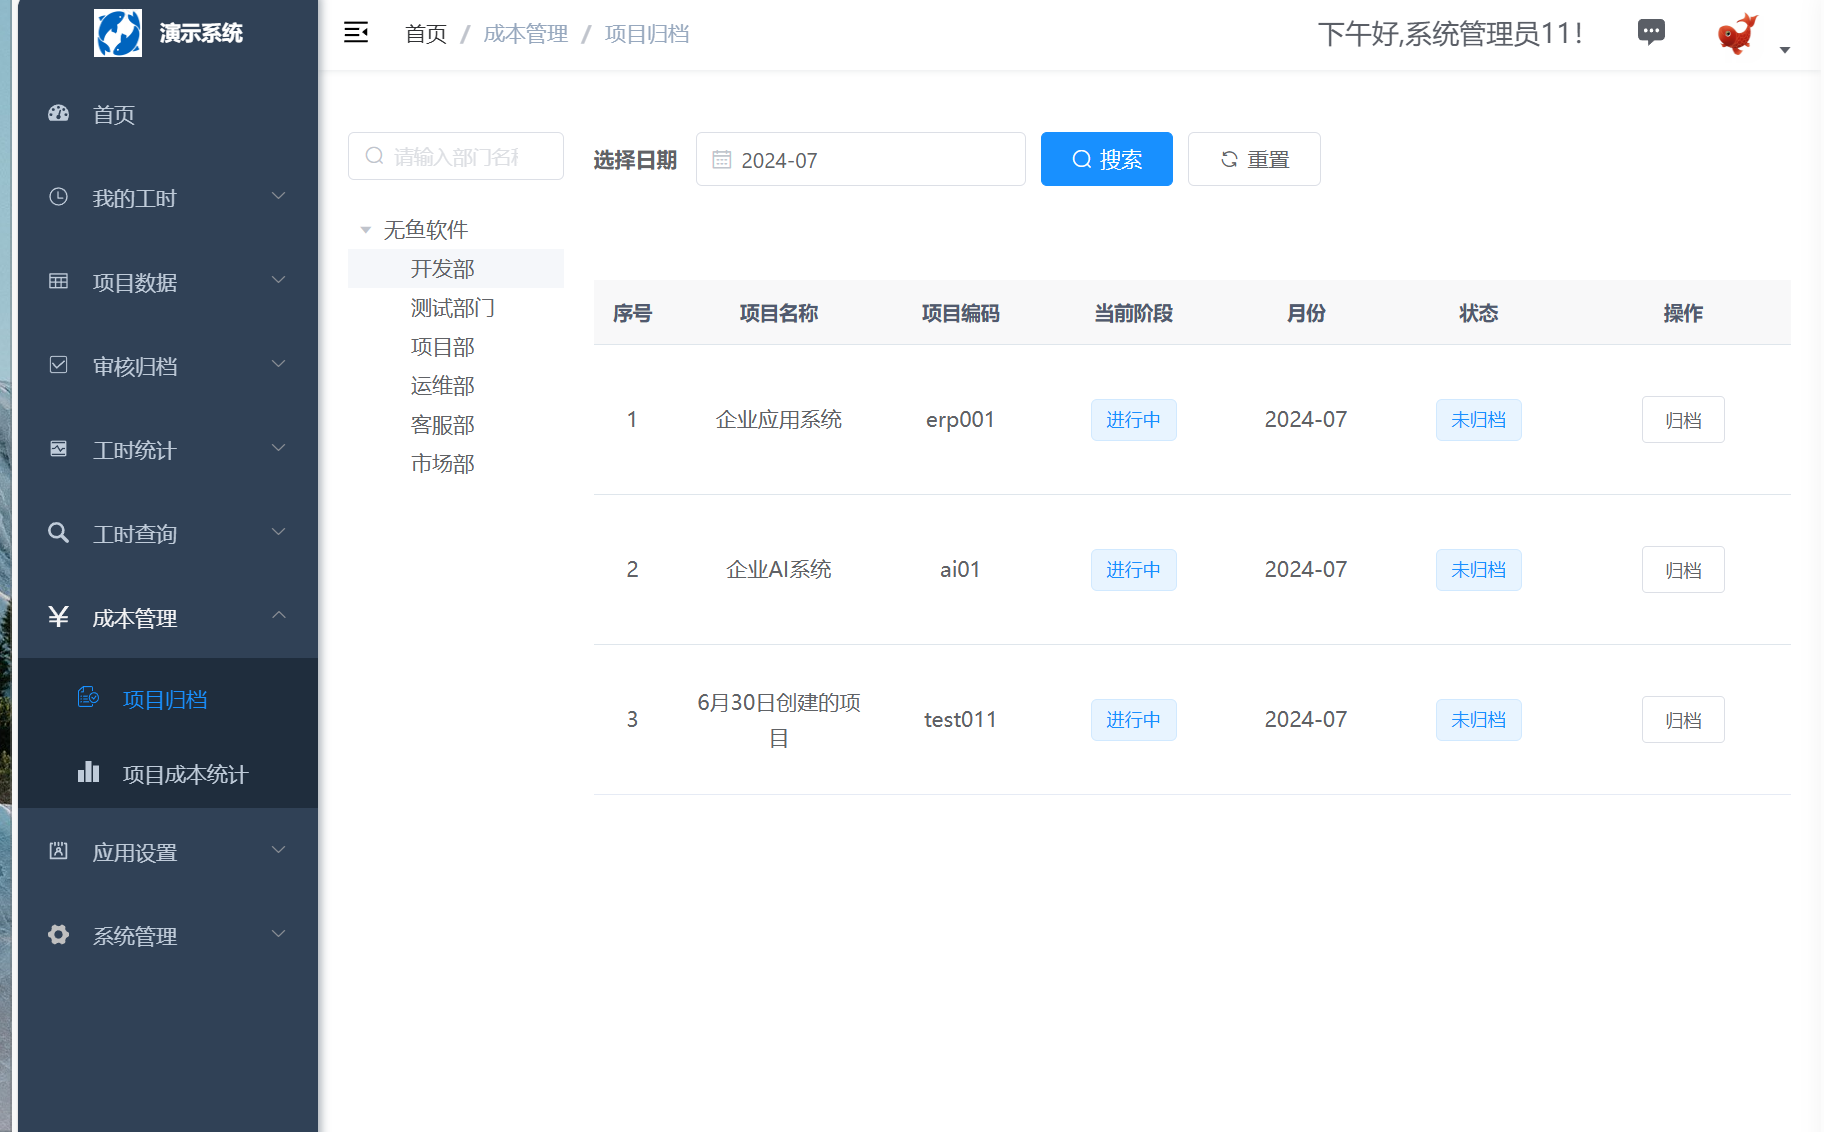Open the message chat bubble icon
The image size is (1824, 1132).
[x=1651, y=33]
